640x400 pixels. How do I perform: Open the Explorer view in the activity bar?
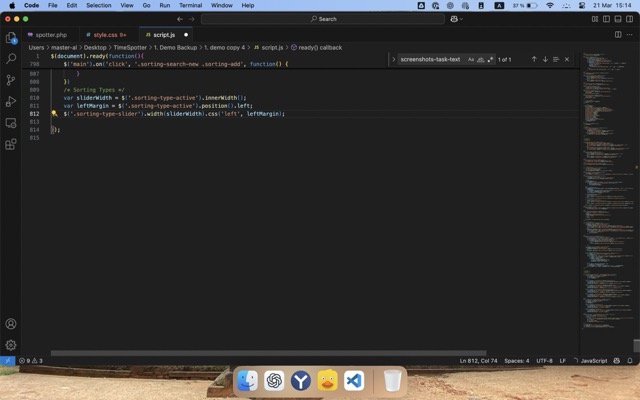pos(11,38)
